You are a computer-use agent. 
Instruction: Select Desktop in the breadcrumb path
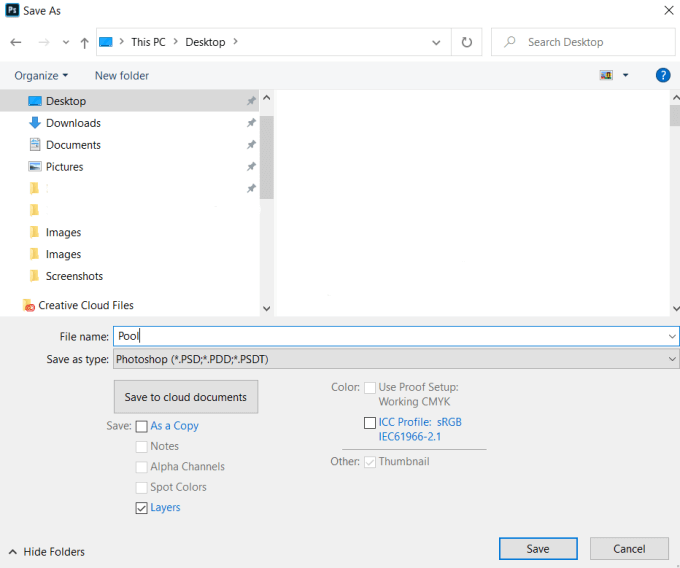click(205, 42)
